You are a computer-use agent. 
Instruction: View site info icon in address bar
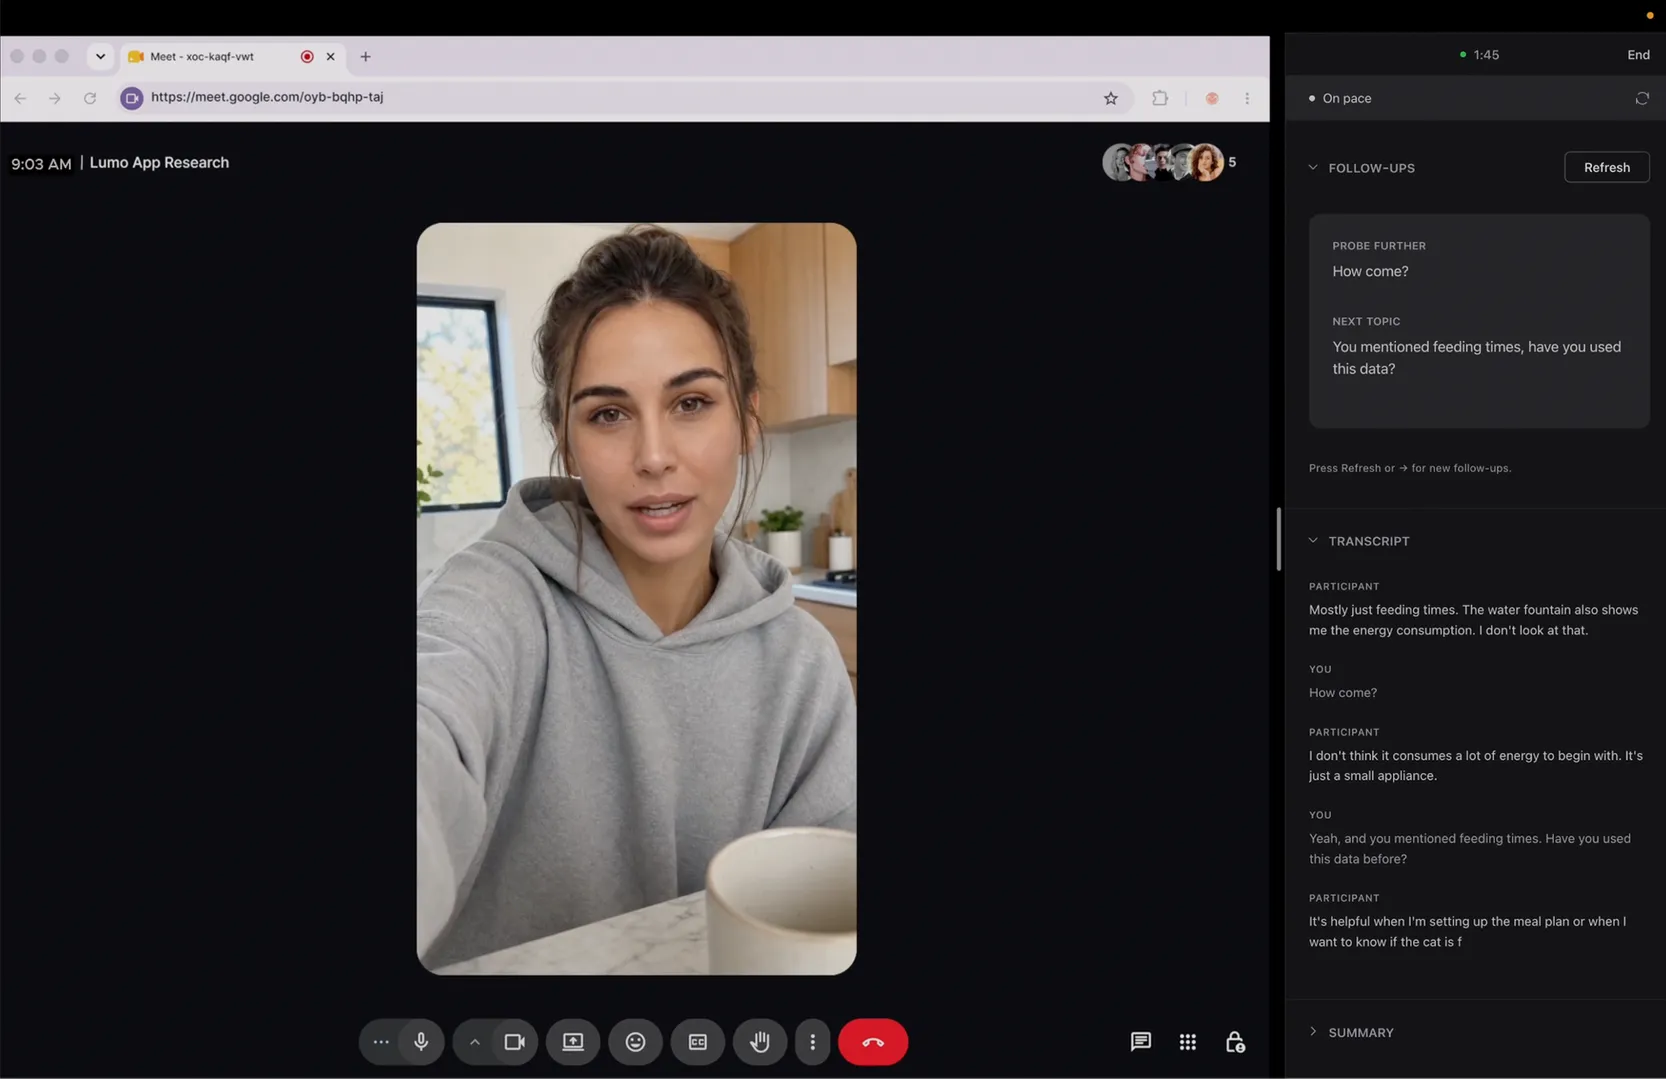tap(132, 98)
